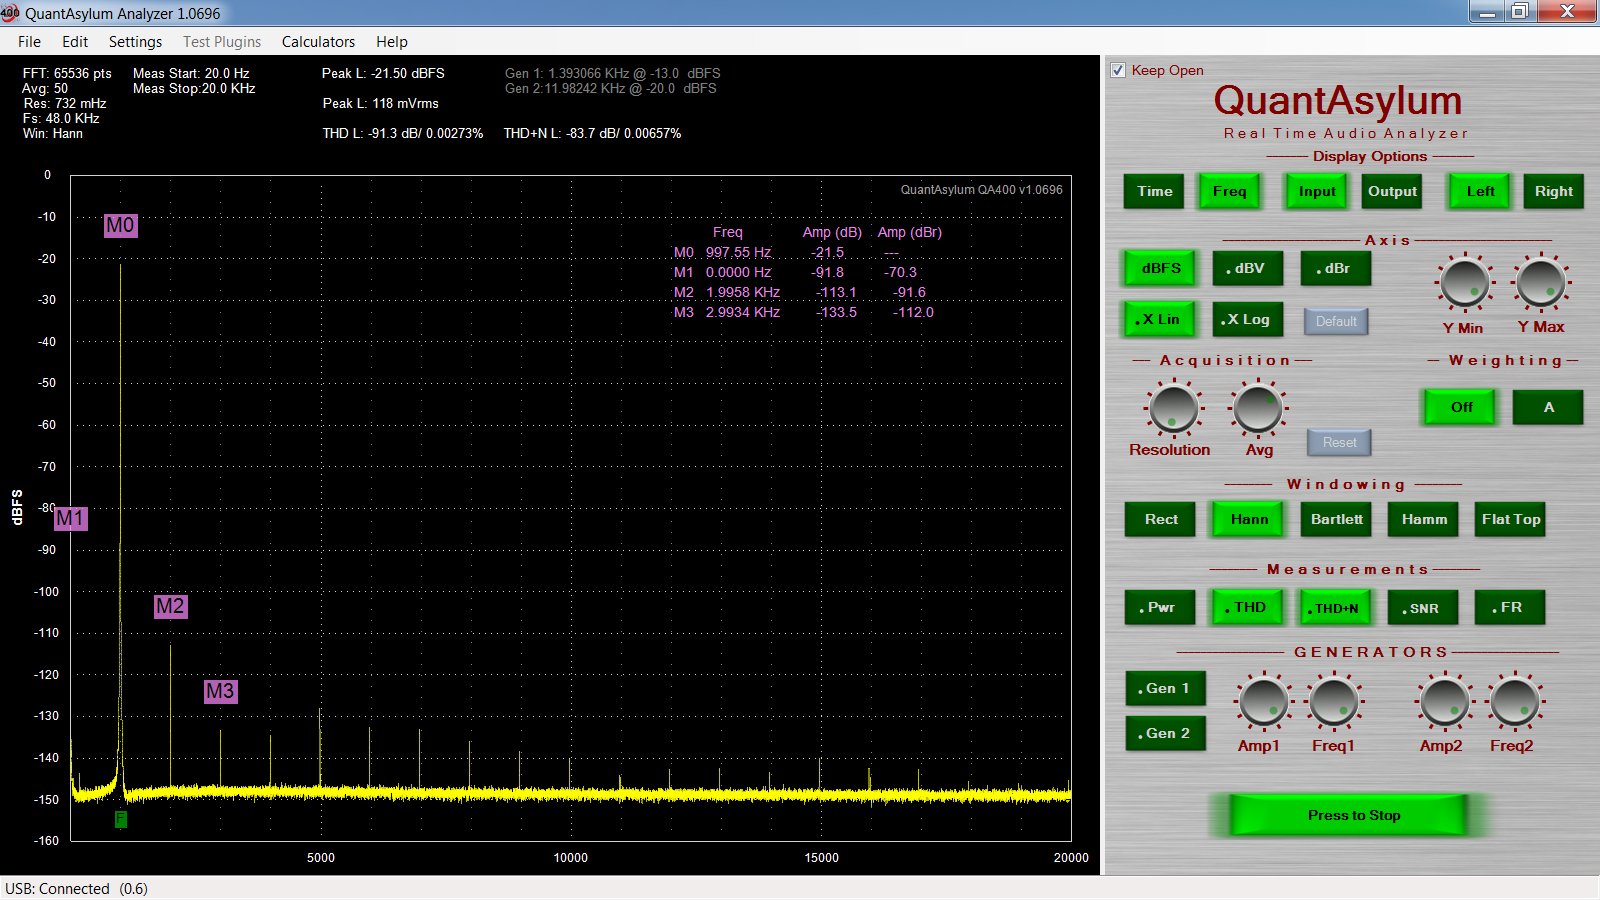Click the Resolution knob

pyautogui.click(x=1173, y=408)
